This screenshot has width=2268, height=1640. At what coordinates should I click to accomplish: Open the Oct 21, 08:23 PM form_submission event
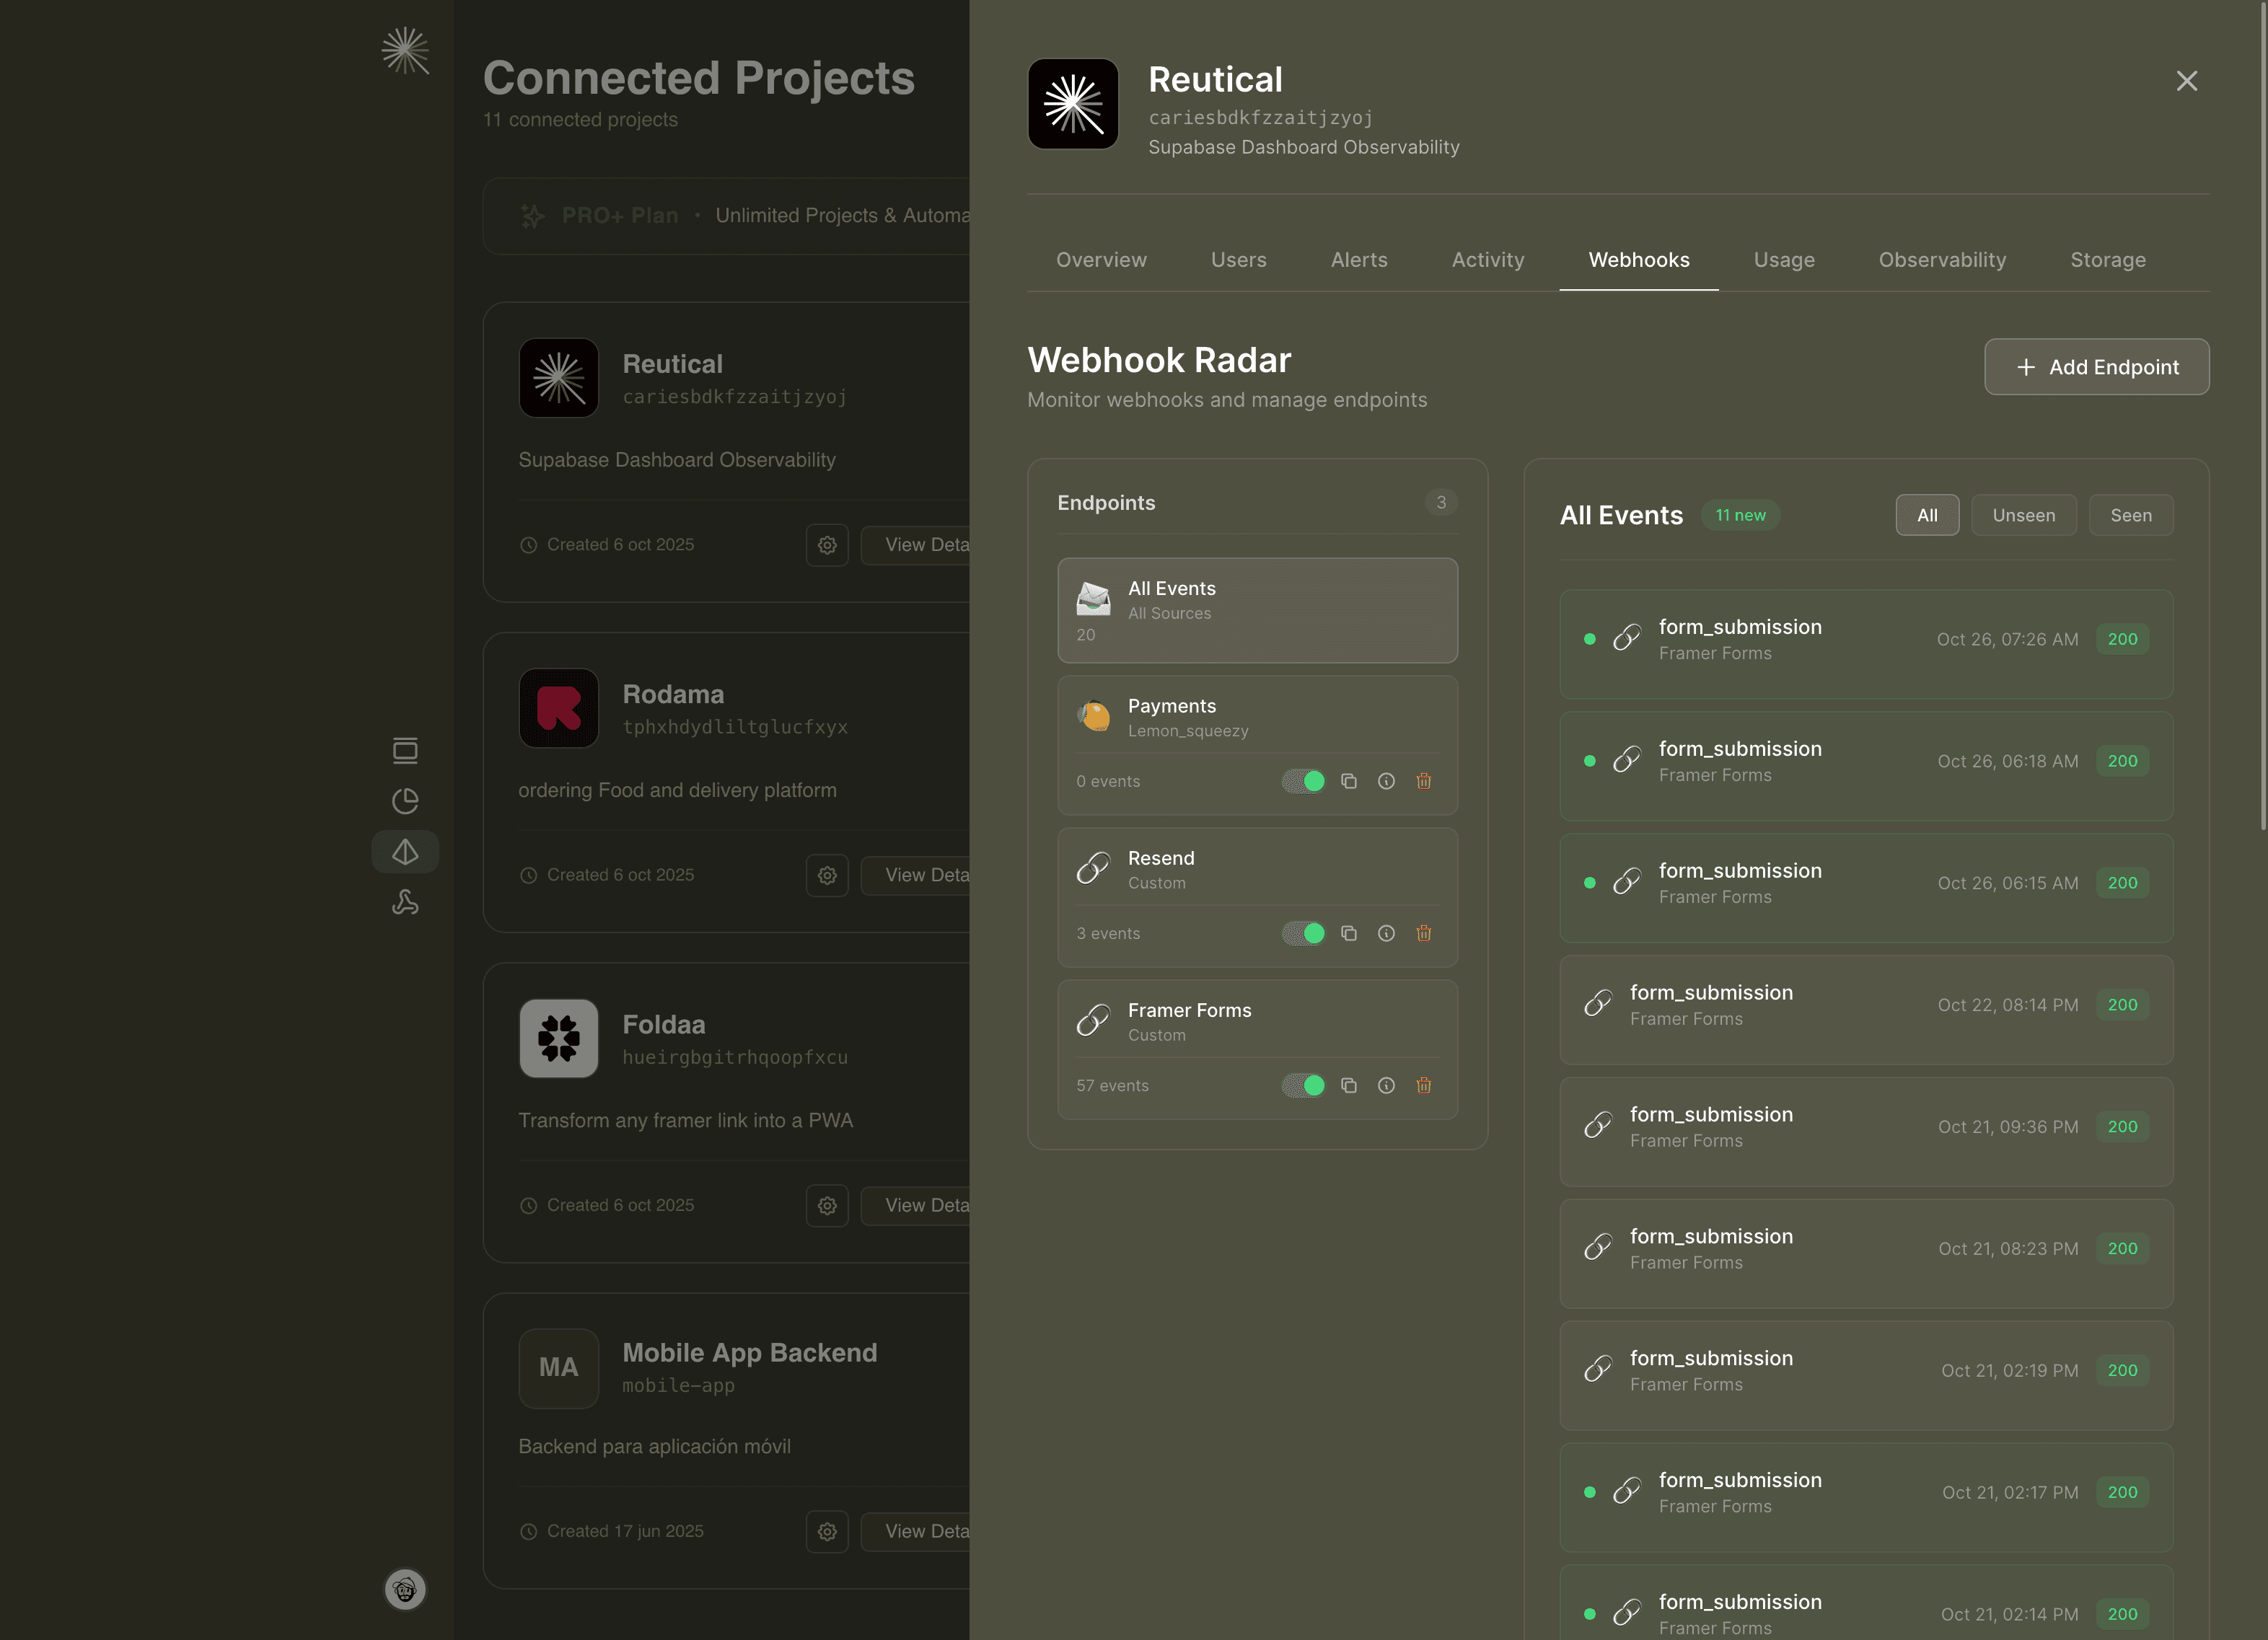pos(1866,1254)
